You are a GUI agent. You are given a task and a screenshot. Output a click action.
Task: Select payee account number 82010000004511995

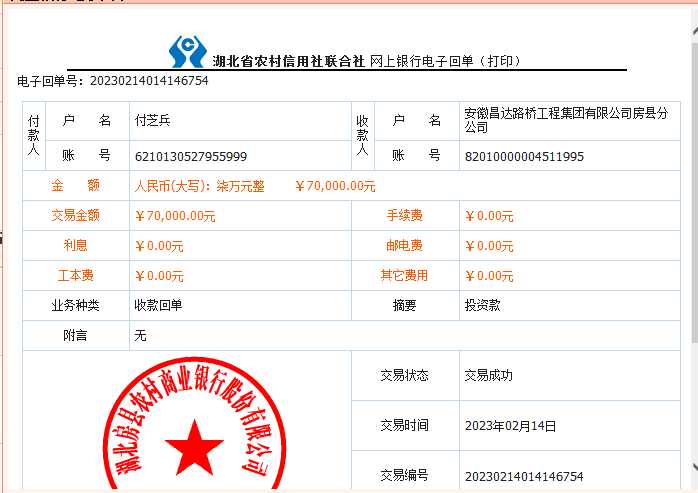coord(524,156)
